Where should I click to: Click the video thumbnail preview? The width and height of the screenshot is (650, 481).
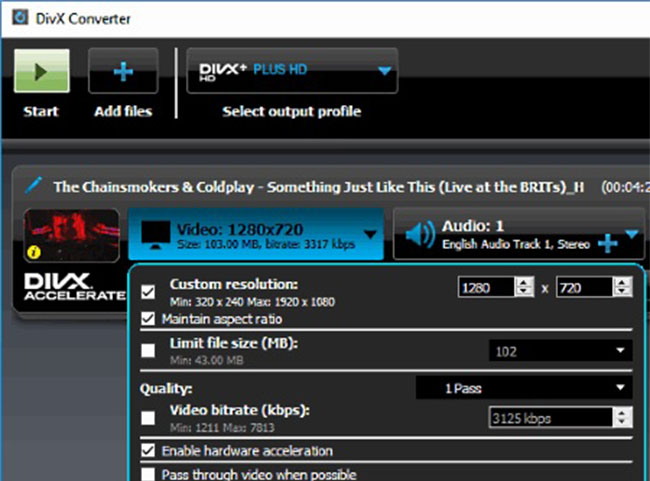72,235
